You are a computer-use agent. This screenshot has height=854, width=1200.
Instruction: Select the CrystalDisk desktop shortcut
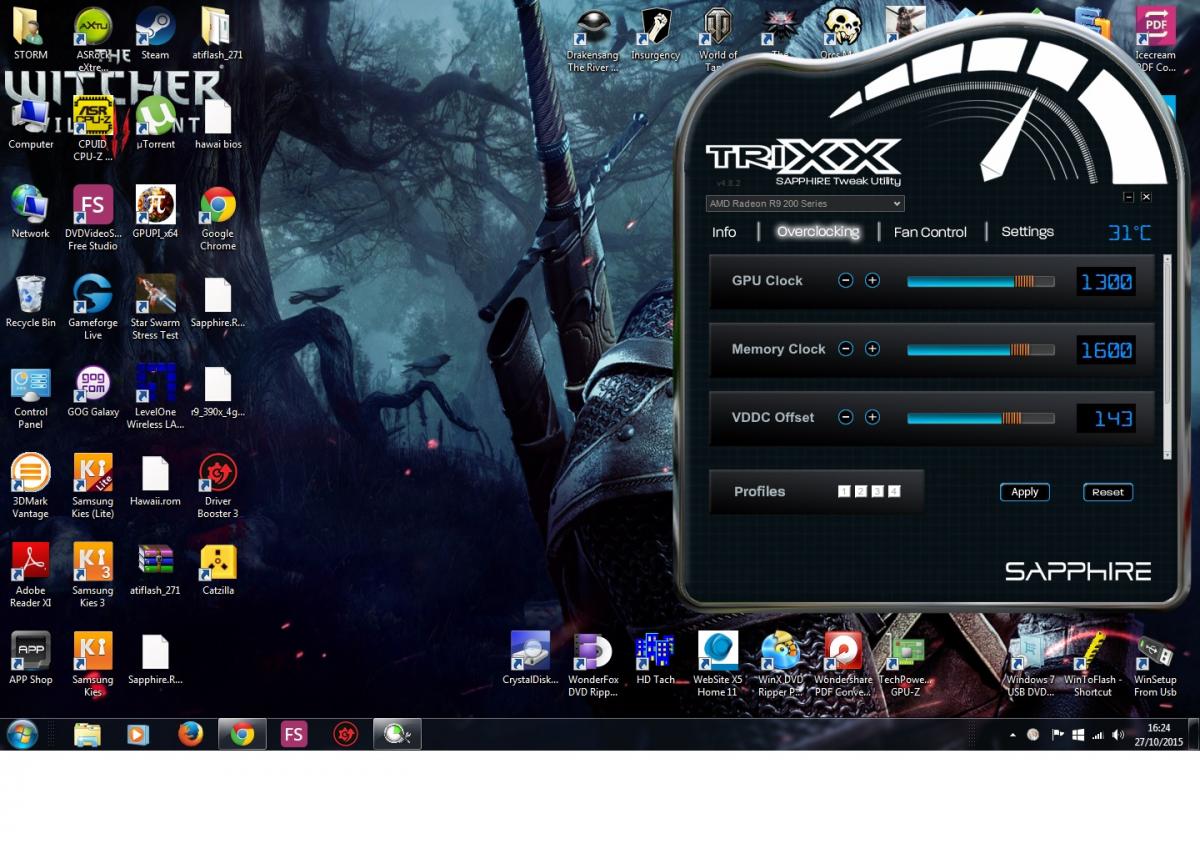click(530, 658)
